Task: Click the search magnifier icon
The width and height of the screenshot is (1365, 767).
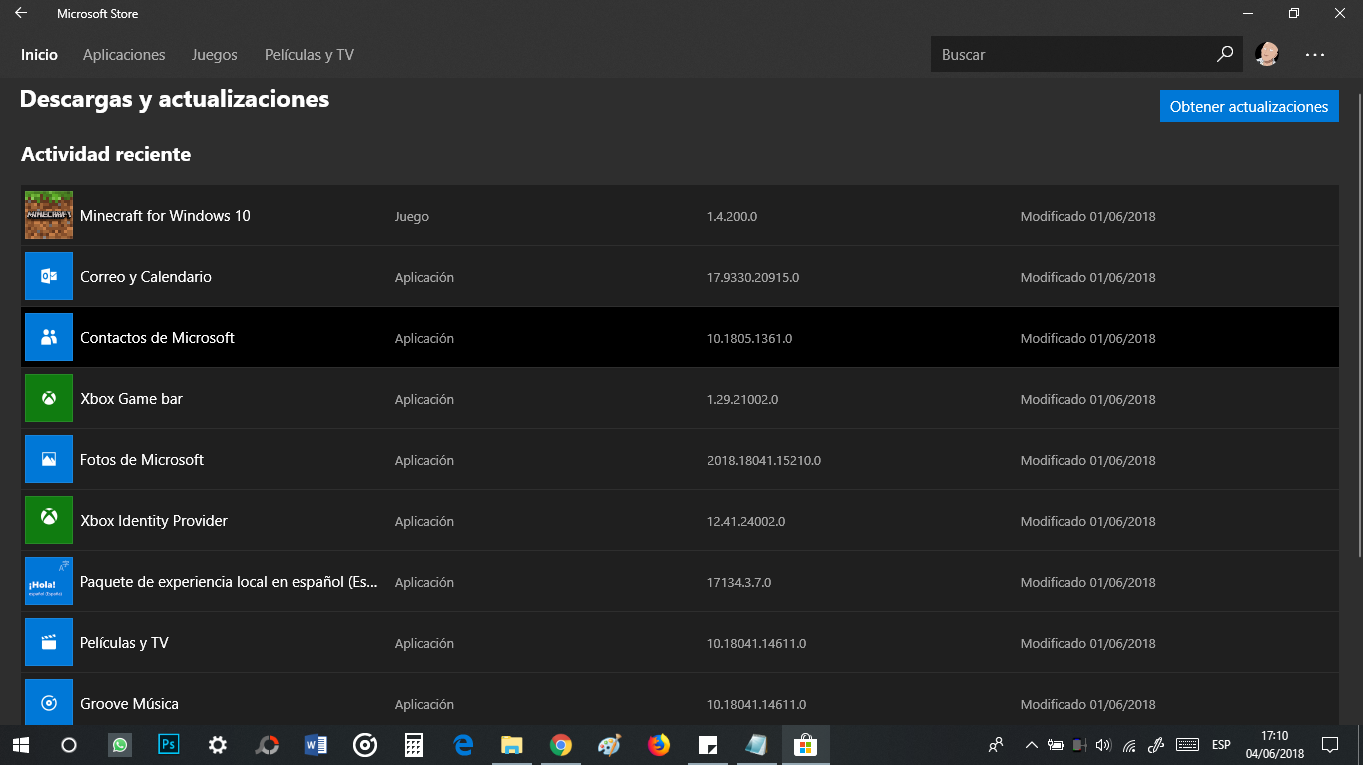Action: pyautogui.click(x=1225, y=54)
